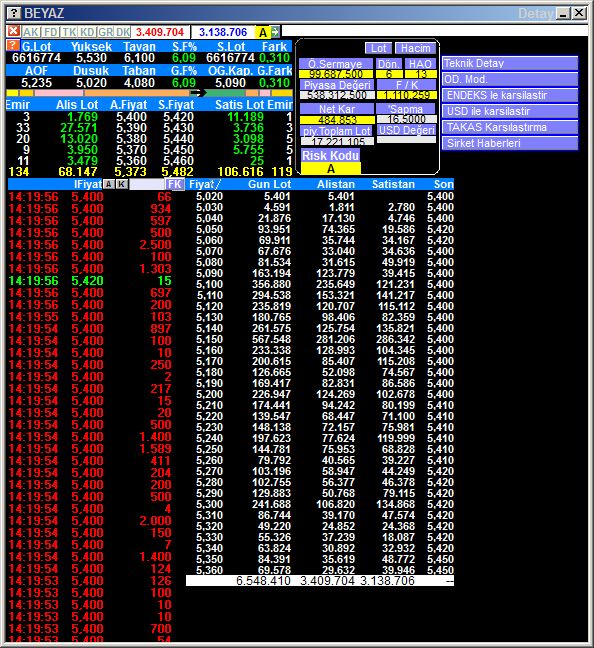
Task: Toggle the Lot display mode
Action: coord(378,48)
